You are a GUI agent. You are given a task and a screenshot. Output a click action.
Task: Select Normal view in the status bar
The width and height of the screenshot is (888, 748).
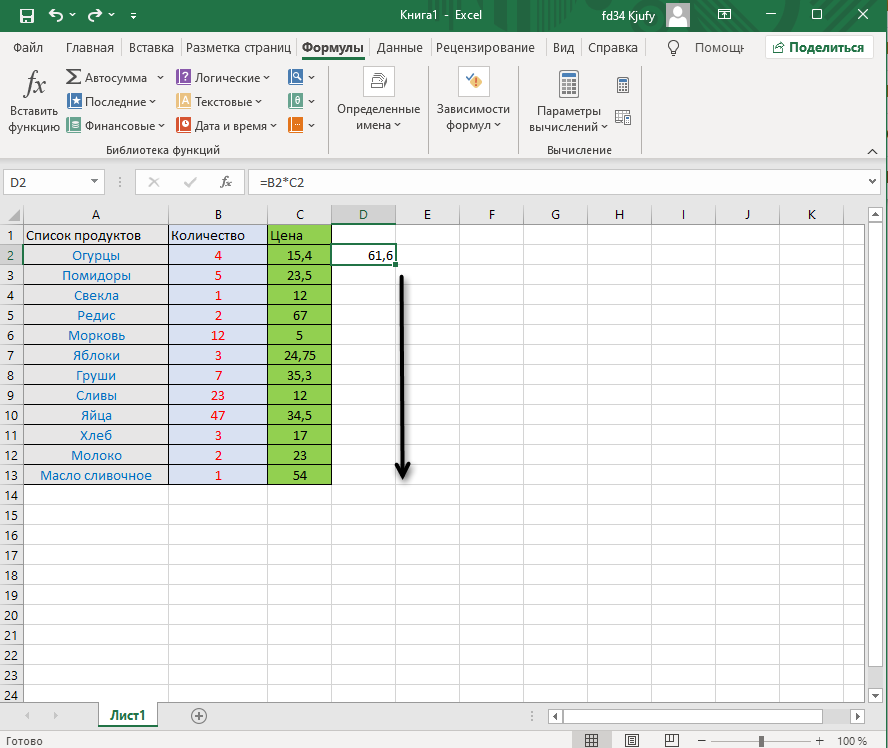point(592,740)
